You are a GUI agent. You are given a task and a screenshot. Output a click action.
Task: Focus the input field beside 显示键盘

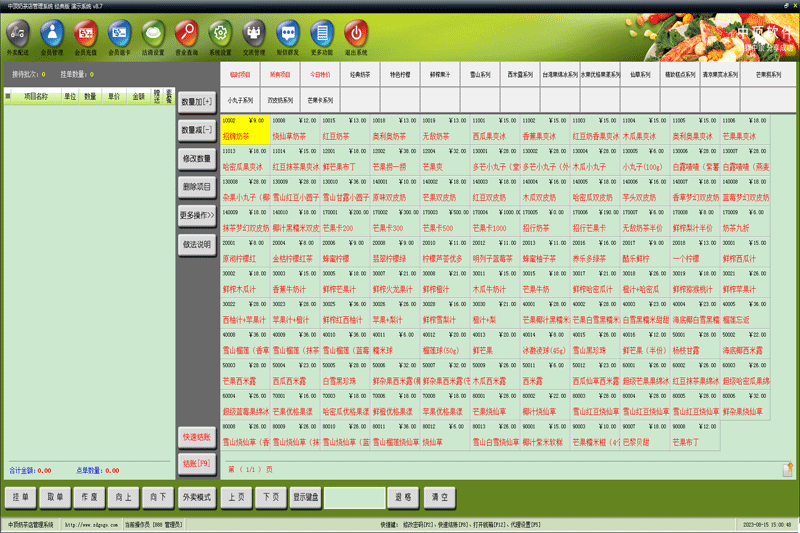click(355, 498)
